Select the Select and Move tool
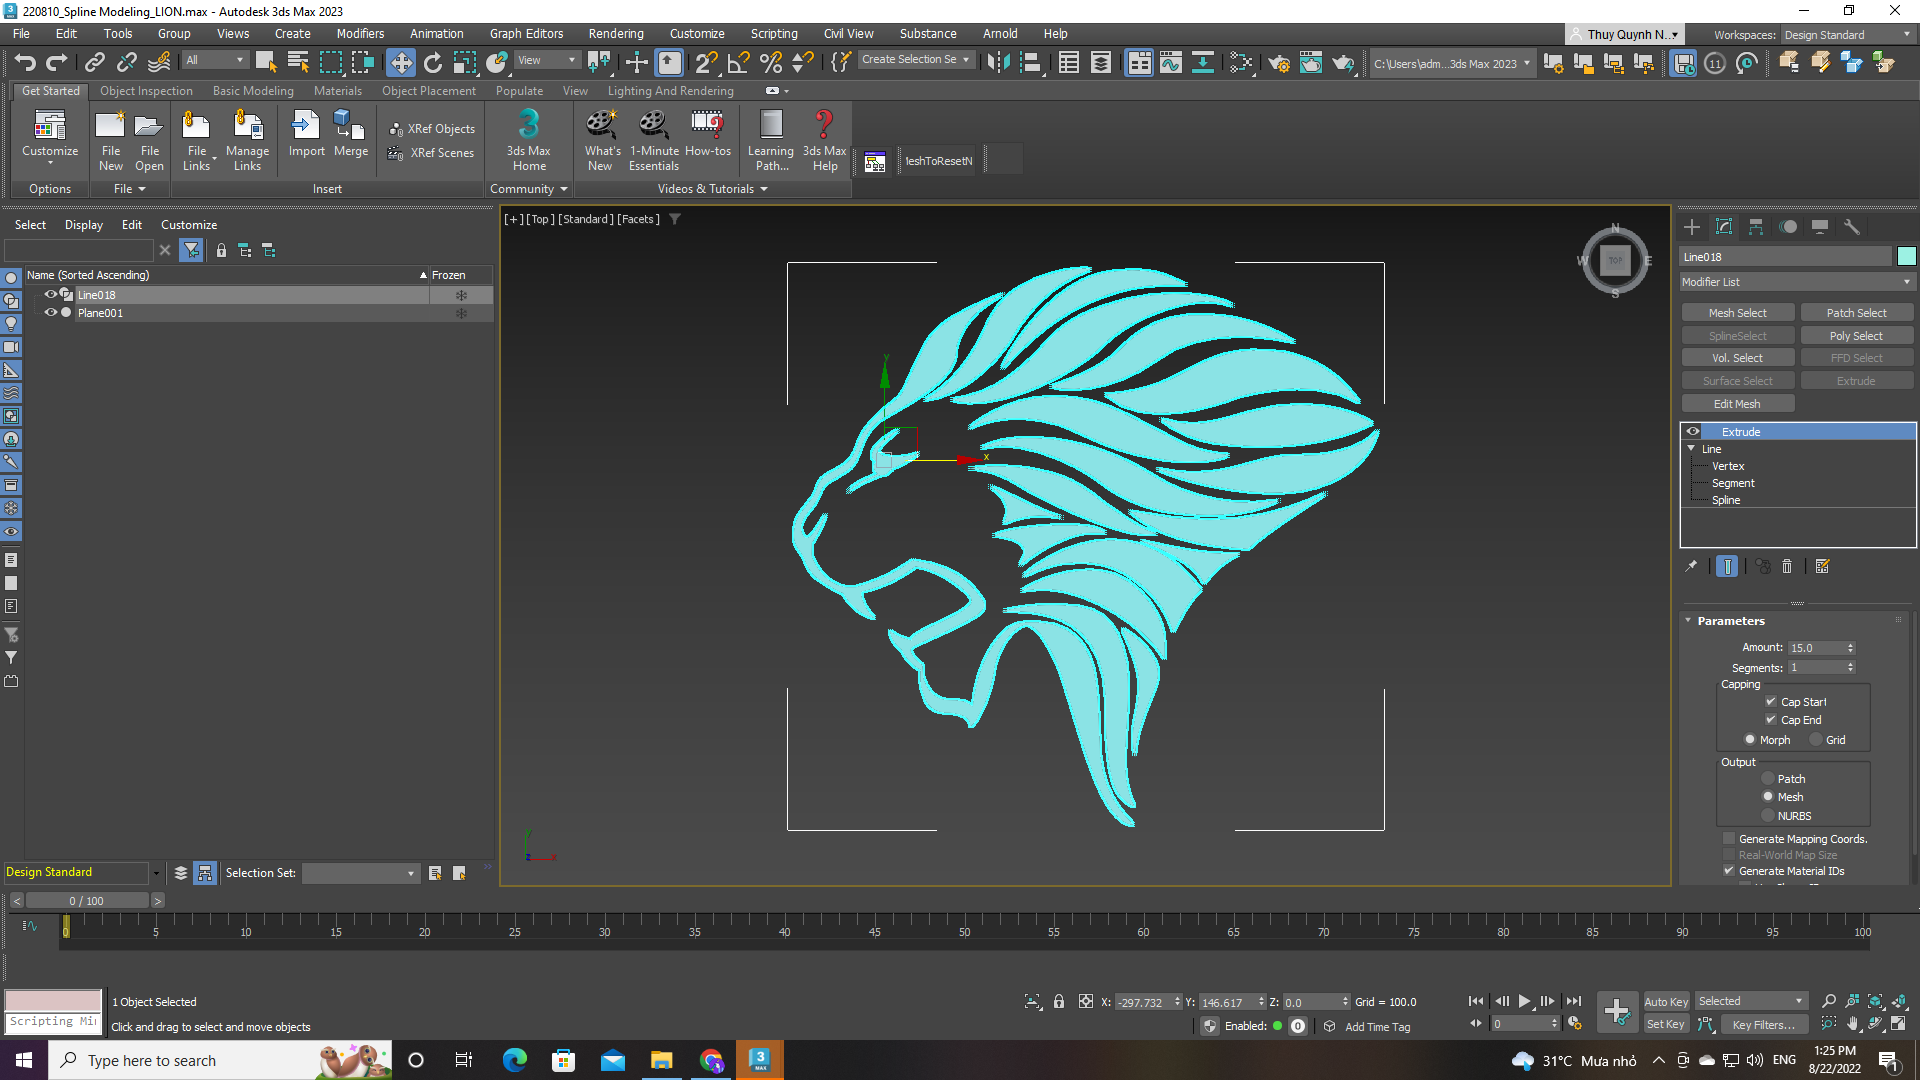The image size is (1920, 1080). pyautogui.click(x=401, y=62)
